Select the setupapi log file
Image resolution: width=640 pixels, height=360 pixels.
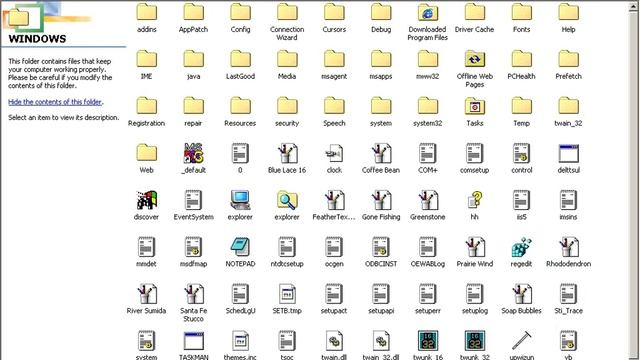pos(381,294)
